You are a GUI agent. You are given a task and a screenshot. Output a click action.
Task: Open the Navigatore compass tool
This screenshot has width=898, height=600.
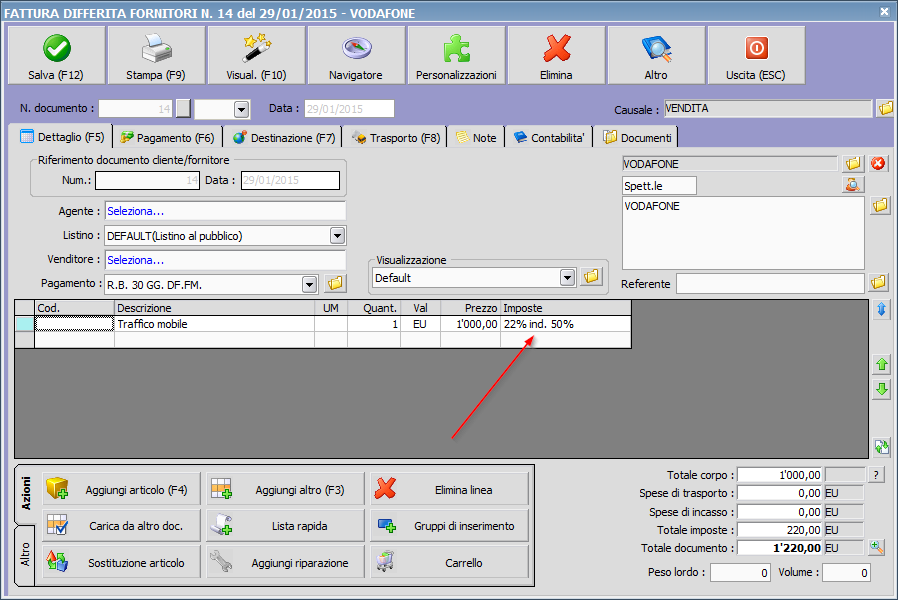click(356, 56)
